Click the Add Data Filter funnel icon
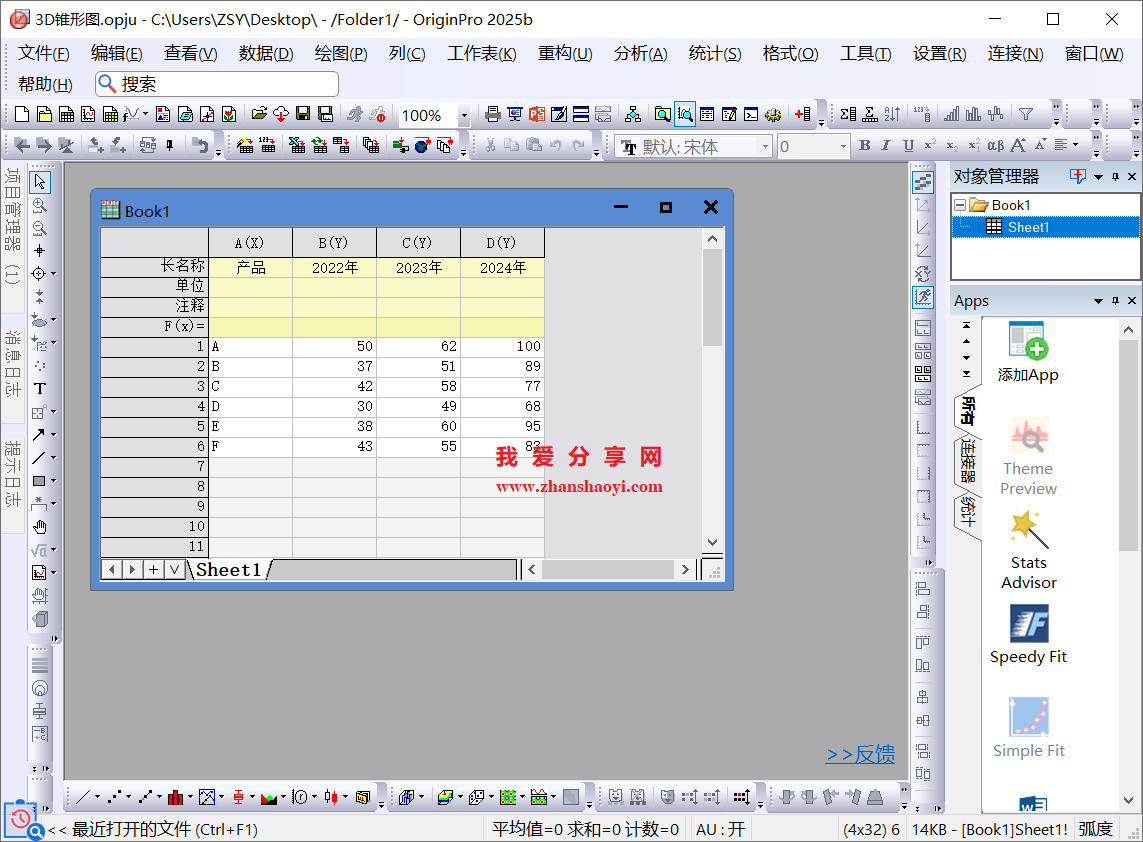 (1025, 115)
